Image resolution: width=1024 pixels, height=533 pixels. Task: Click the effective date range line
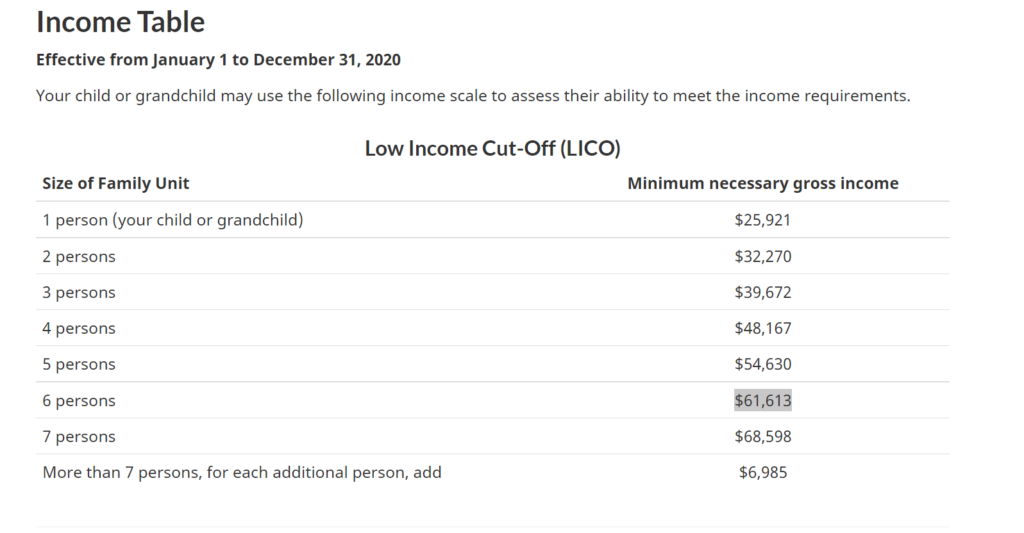(x=218, y=60)
